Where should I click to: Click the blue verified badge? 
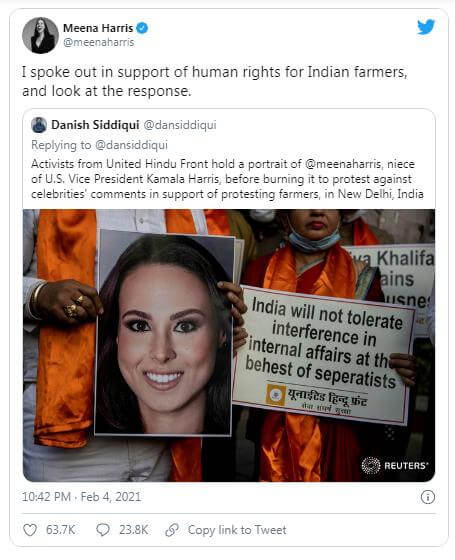click(142, 28)
